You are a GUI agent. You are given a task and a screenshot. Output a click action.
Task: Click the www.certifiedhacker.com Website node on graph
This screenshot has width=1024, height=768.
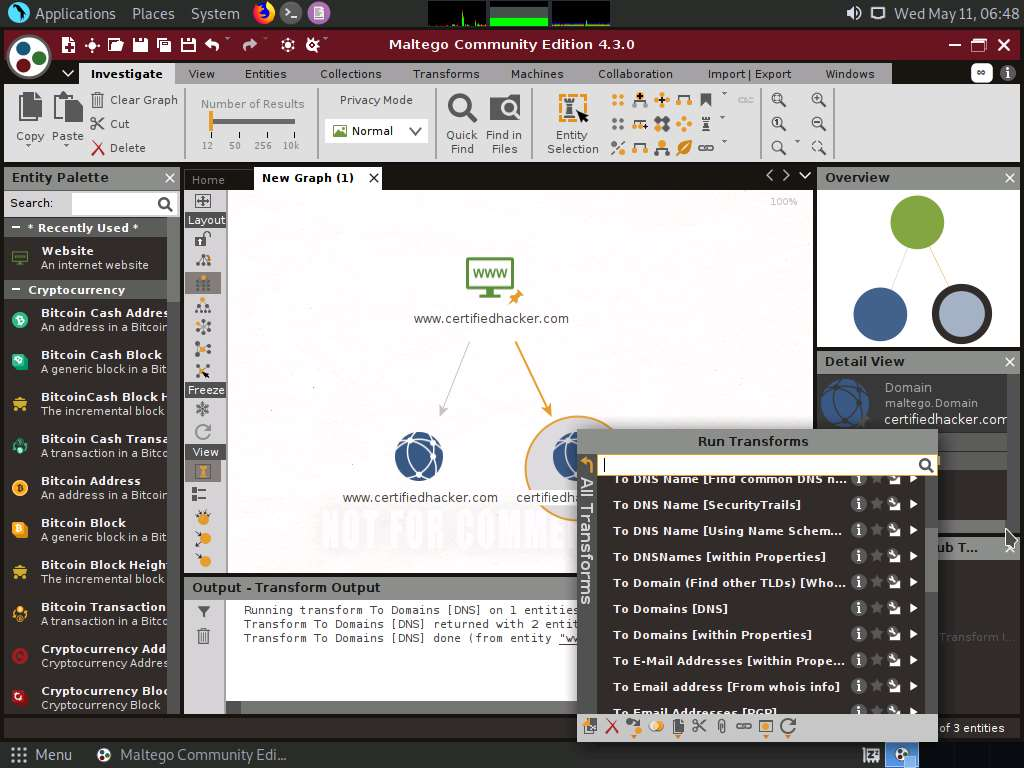click(x=490, y=278)
